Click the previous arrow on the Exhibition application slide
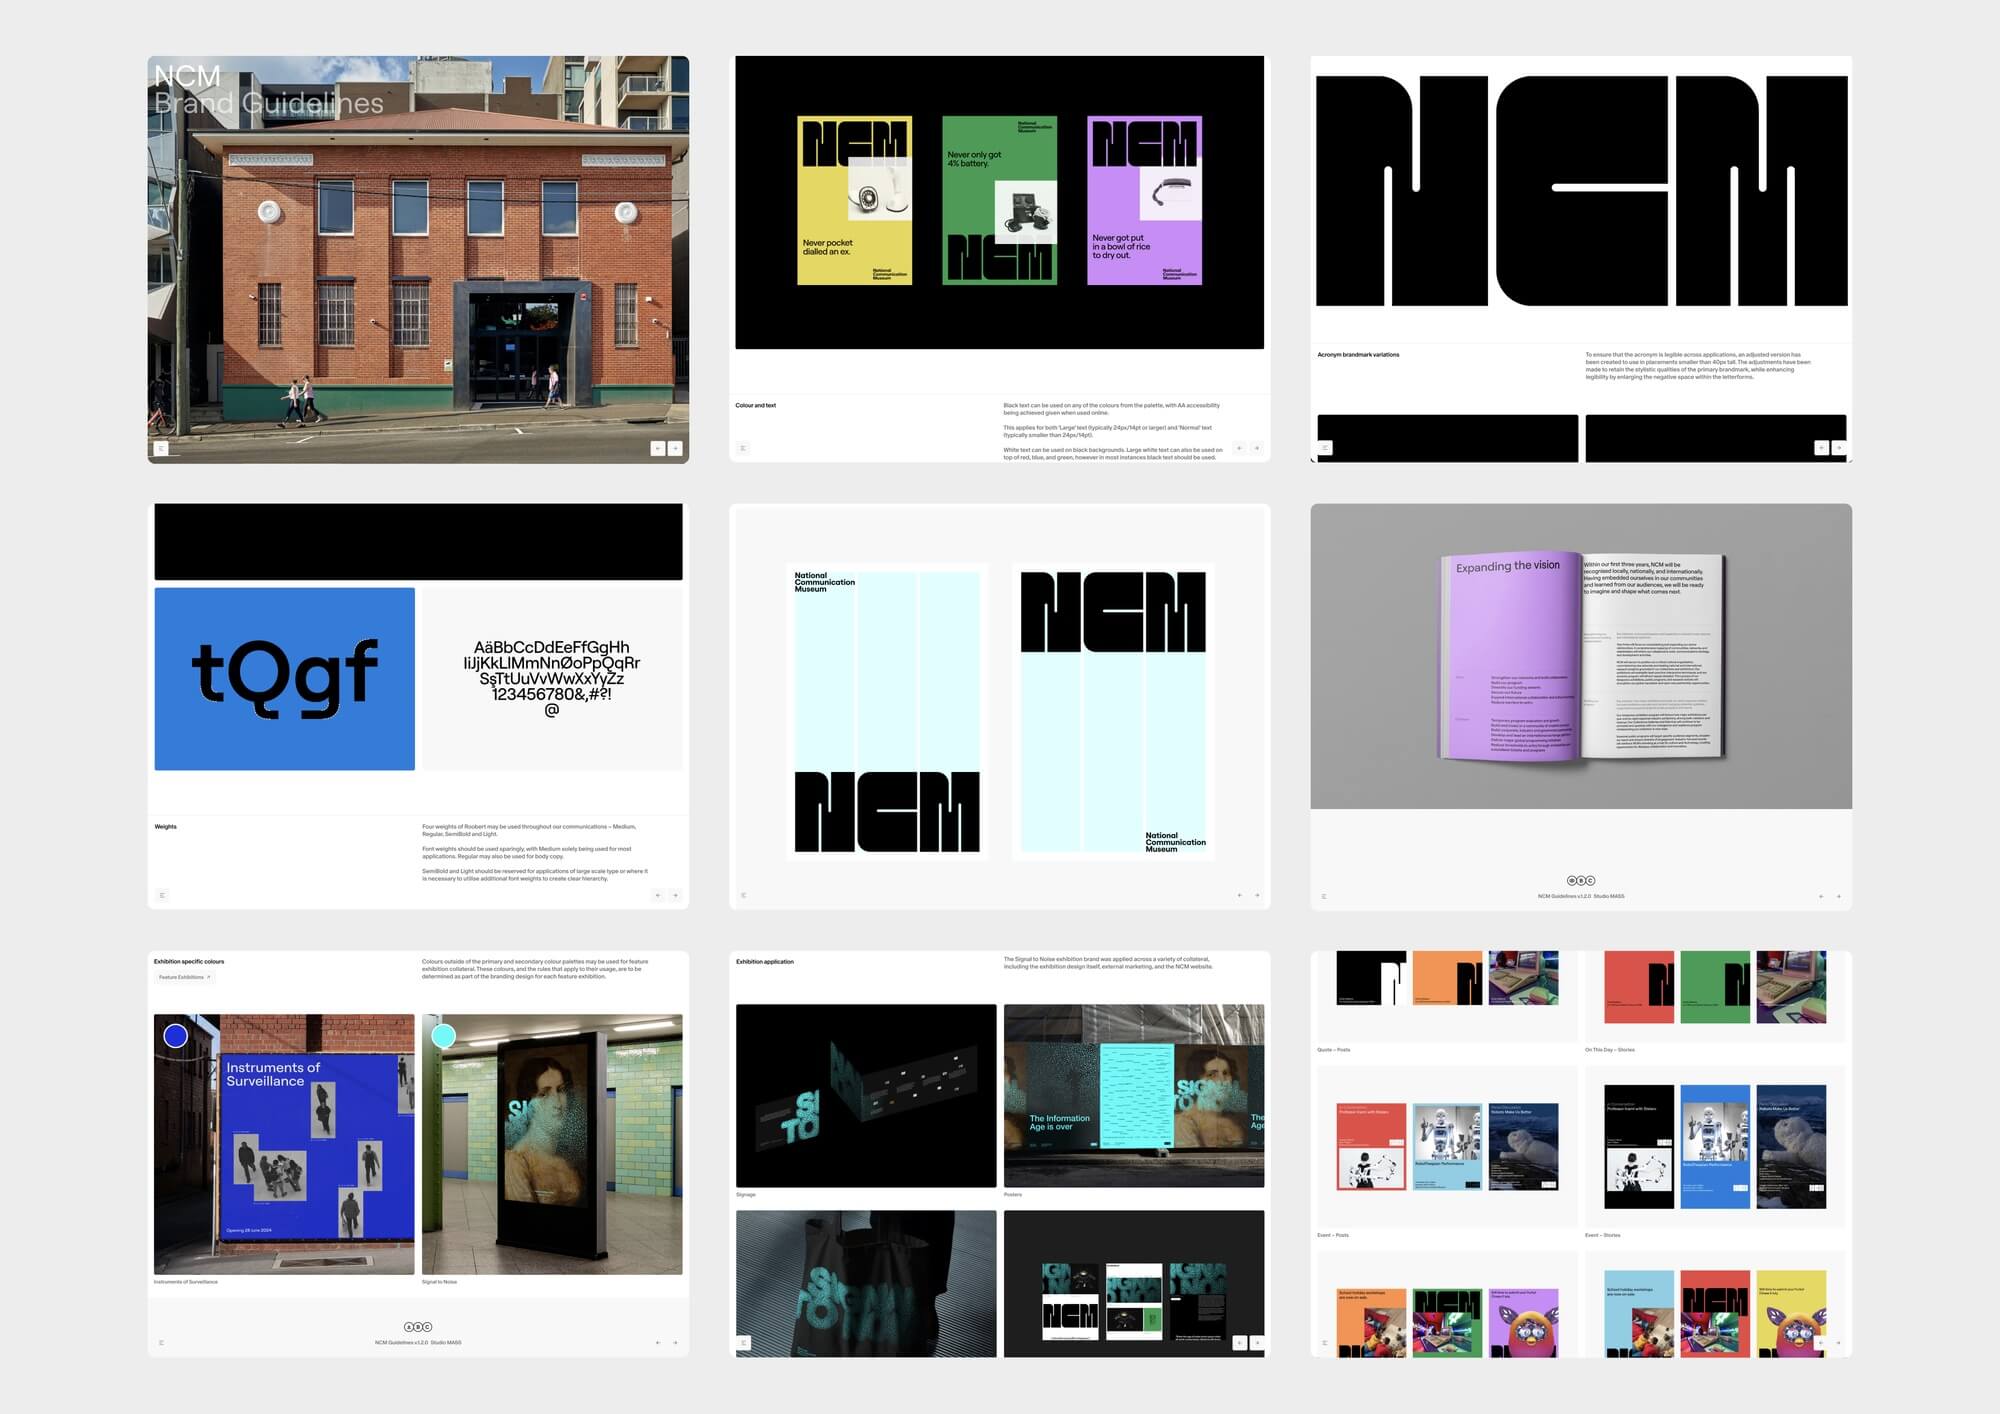The height and width of the screenshot is (1414, 2000). tap(1239, 1342)
